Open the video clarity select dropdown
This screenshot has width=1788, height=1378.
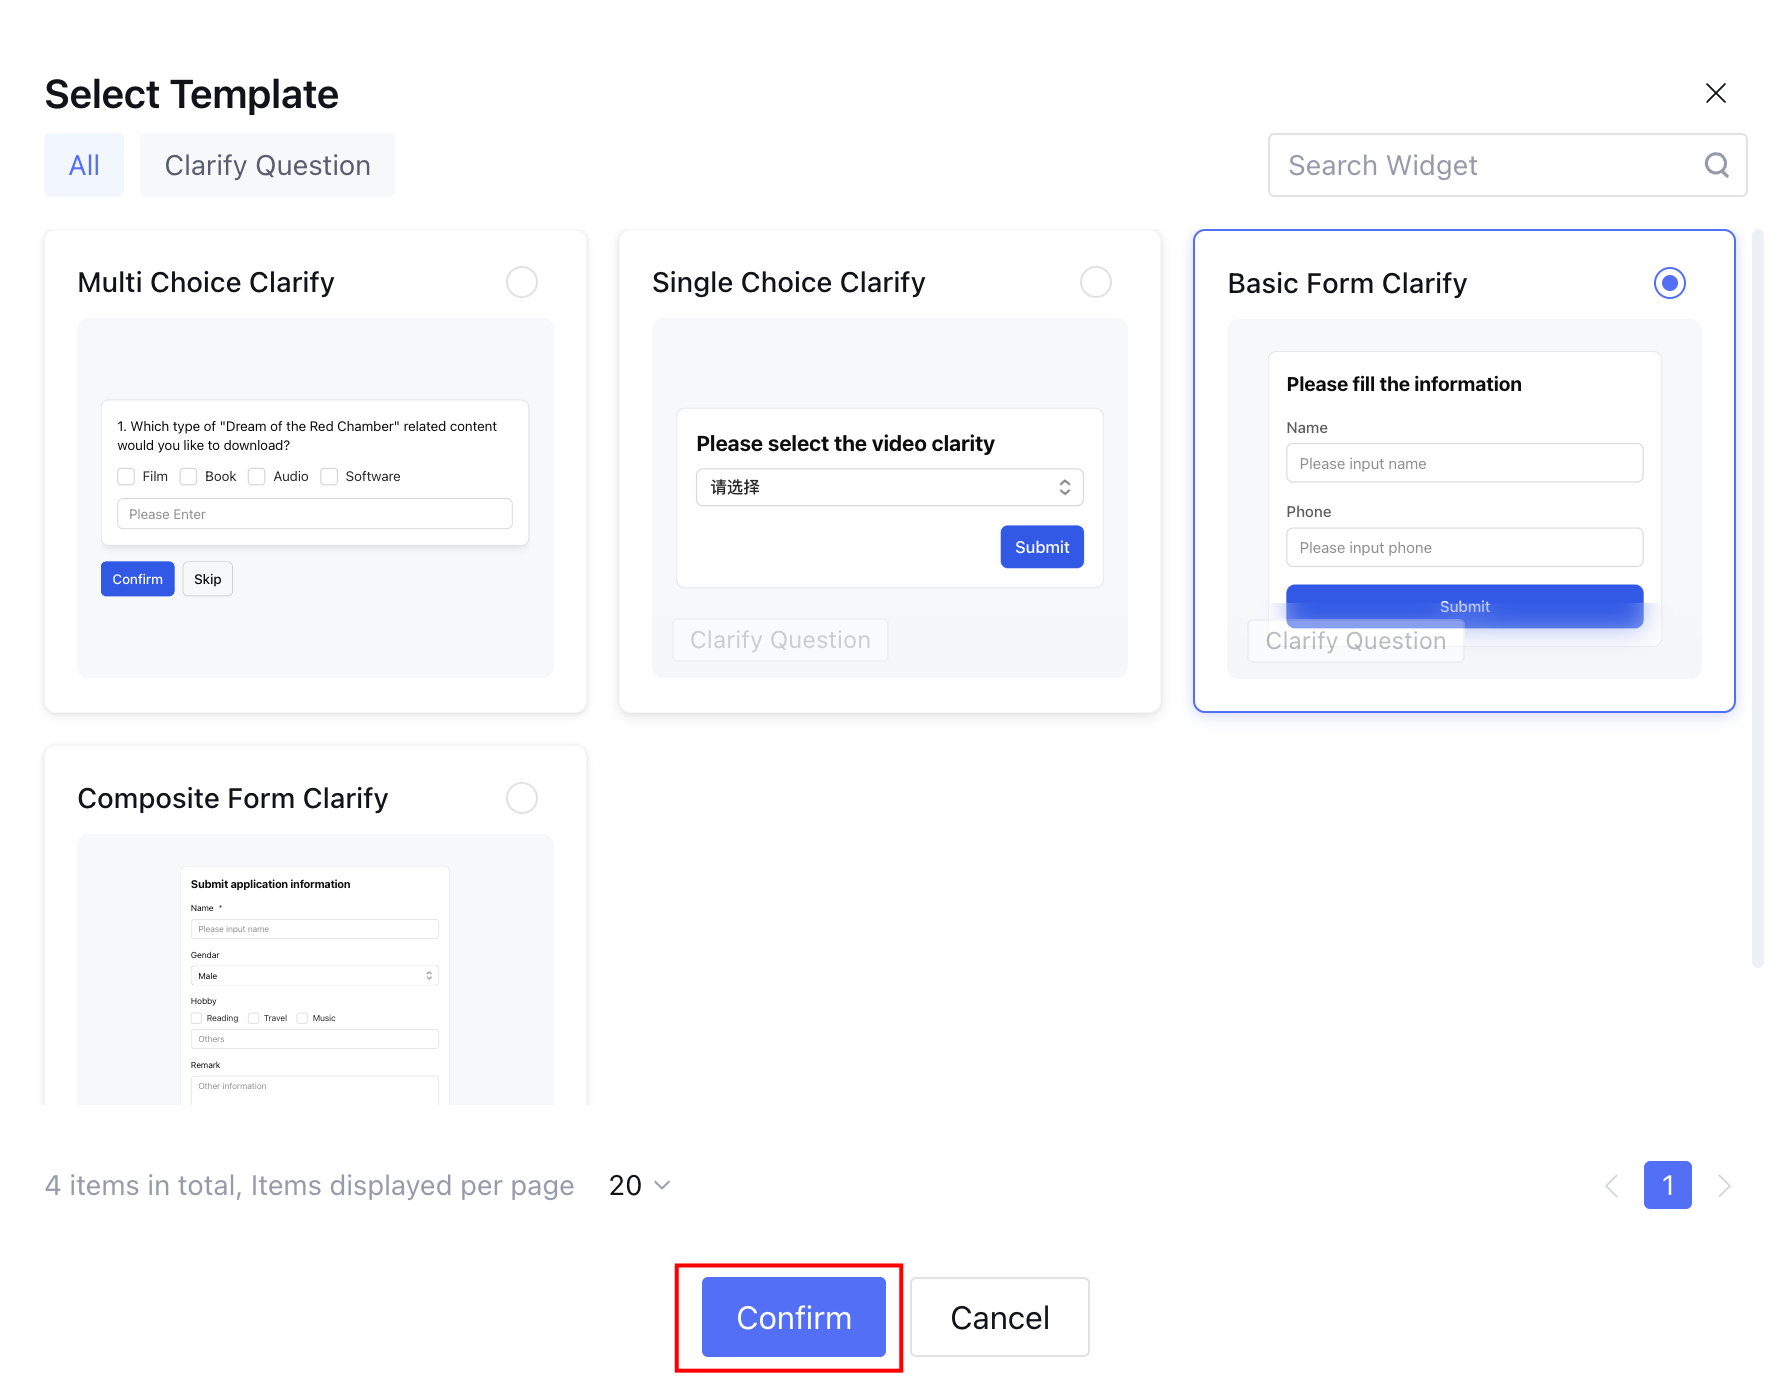click(x=889, y=487)
